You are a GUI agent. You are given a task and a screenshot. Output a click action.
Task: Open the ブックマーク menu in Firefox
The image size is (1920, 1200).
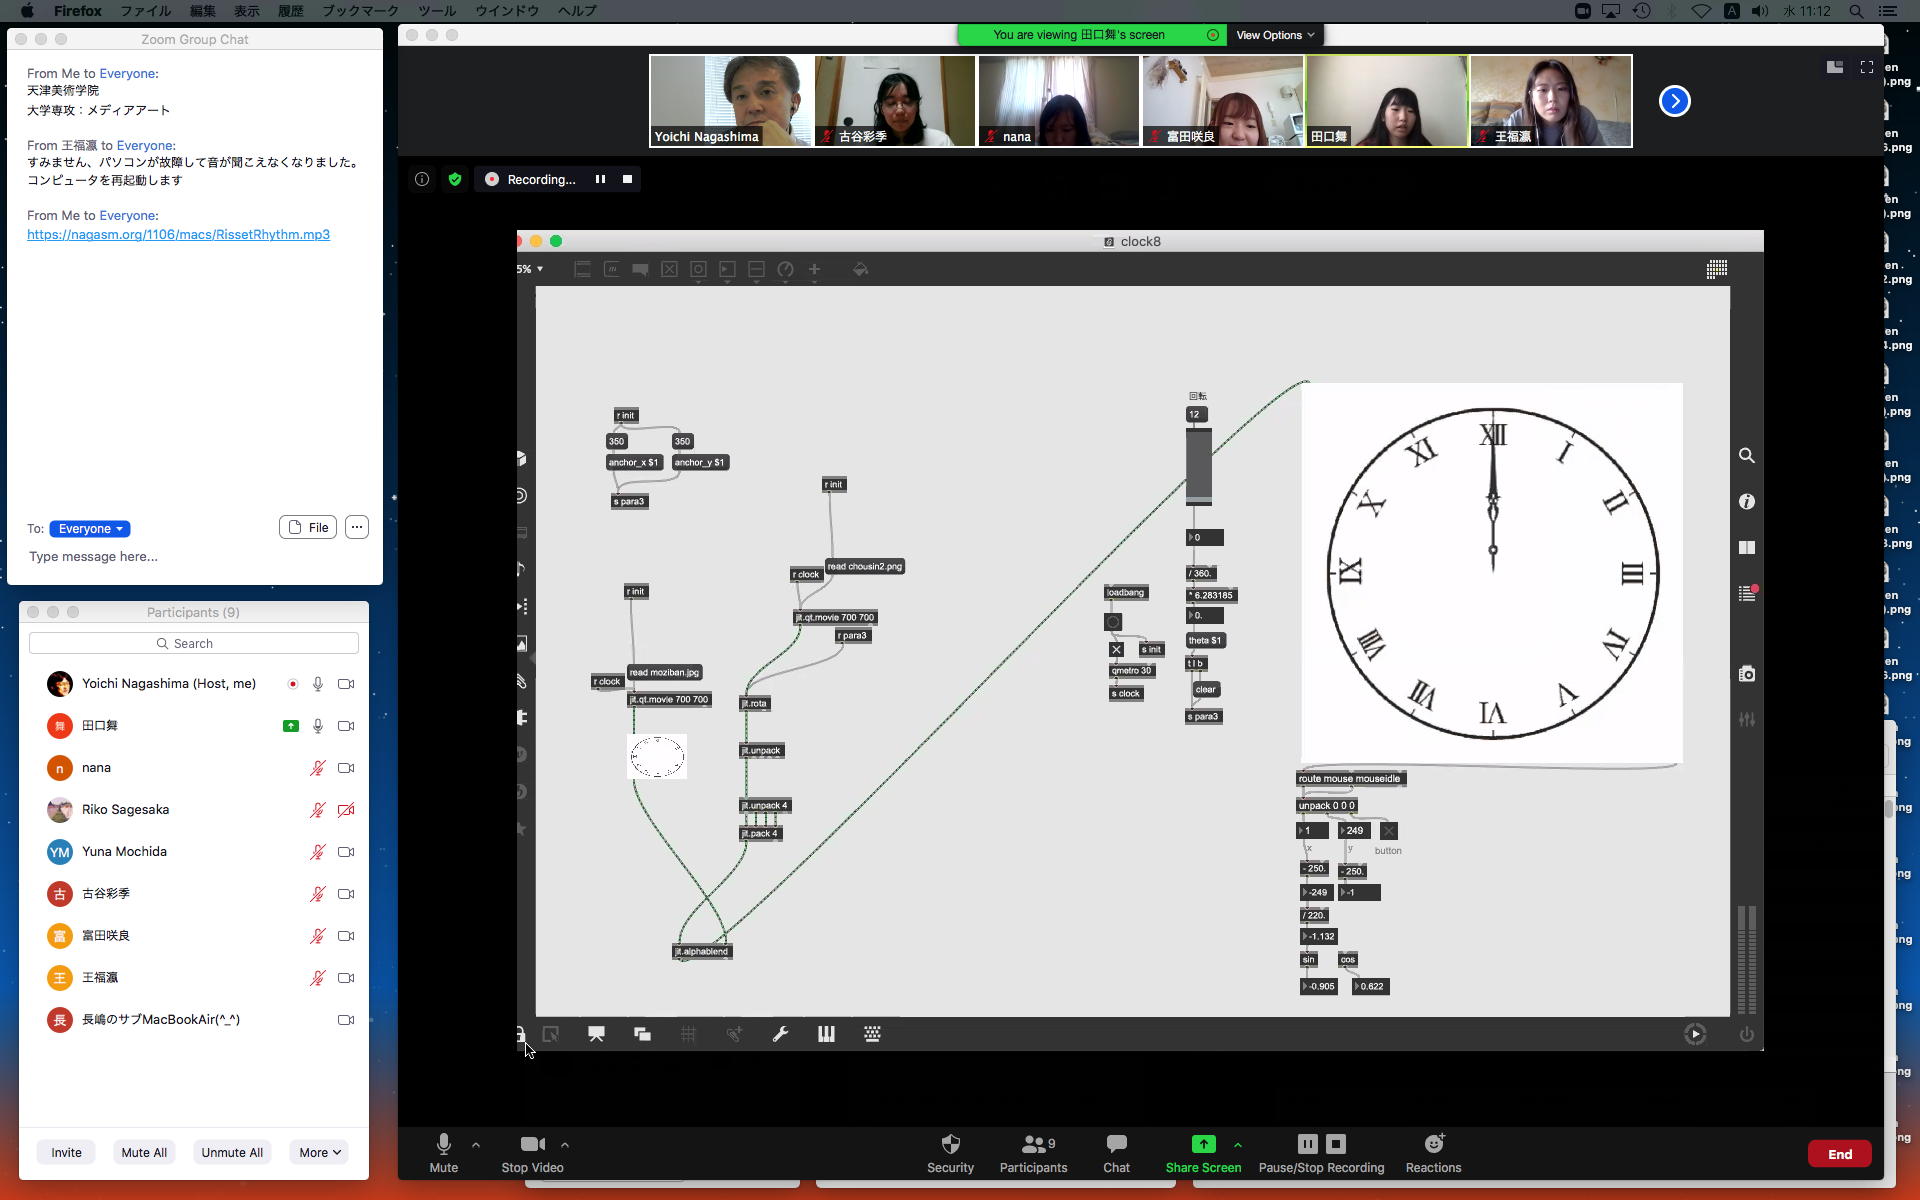tap(360, 11)
